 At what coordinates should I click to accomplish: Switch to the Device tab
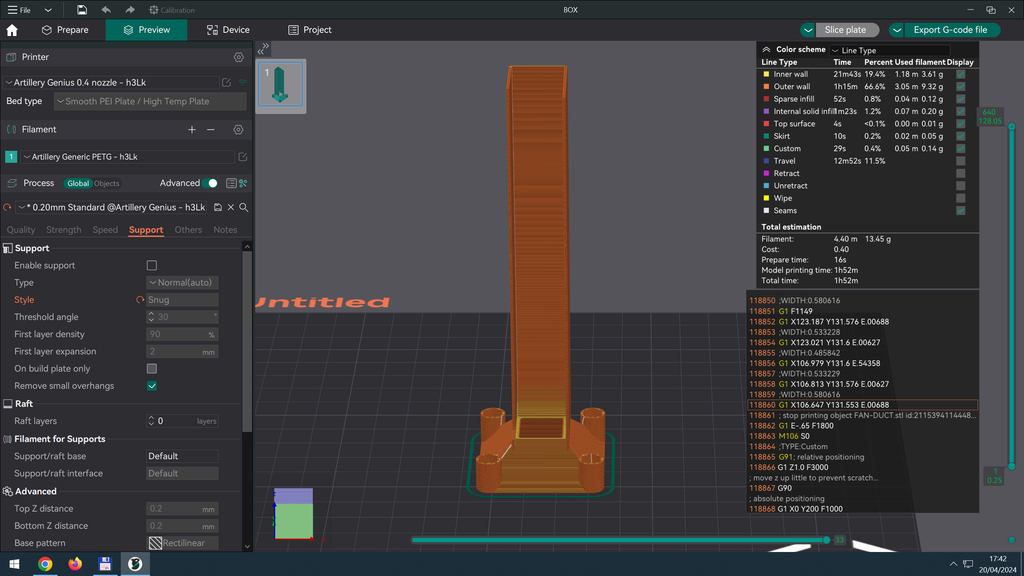coord(227,29)
